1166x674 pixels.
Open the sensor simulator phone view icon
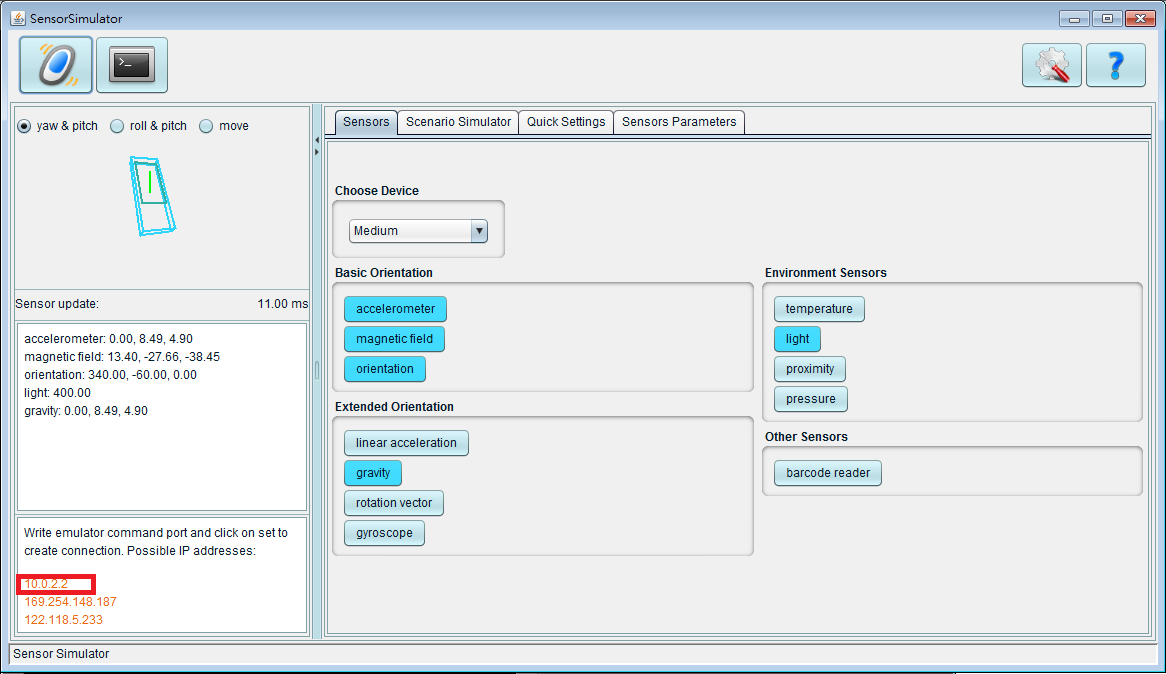tap(56, 65)
